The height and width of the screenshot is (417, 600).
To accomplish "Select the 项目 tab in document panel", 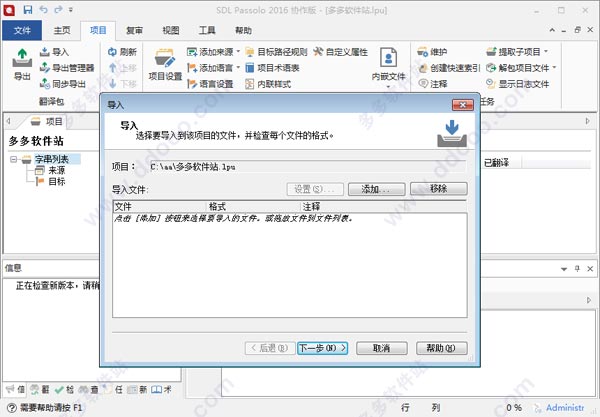I will [x=47, y=121].
